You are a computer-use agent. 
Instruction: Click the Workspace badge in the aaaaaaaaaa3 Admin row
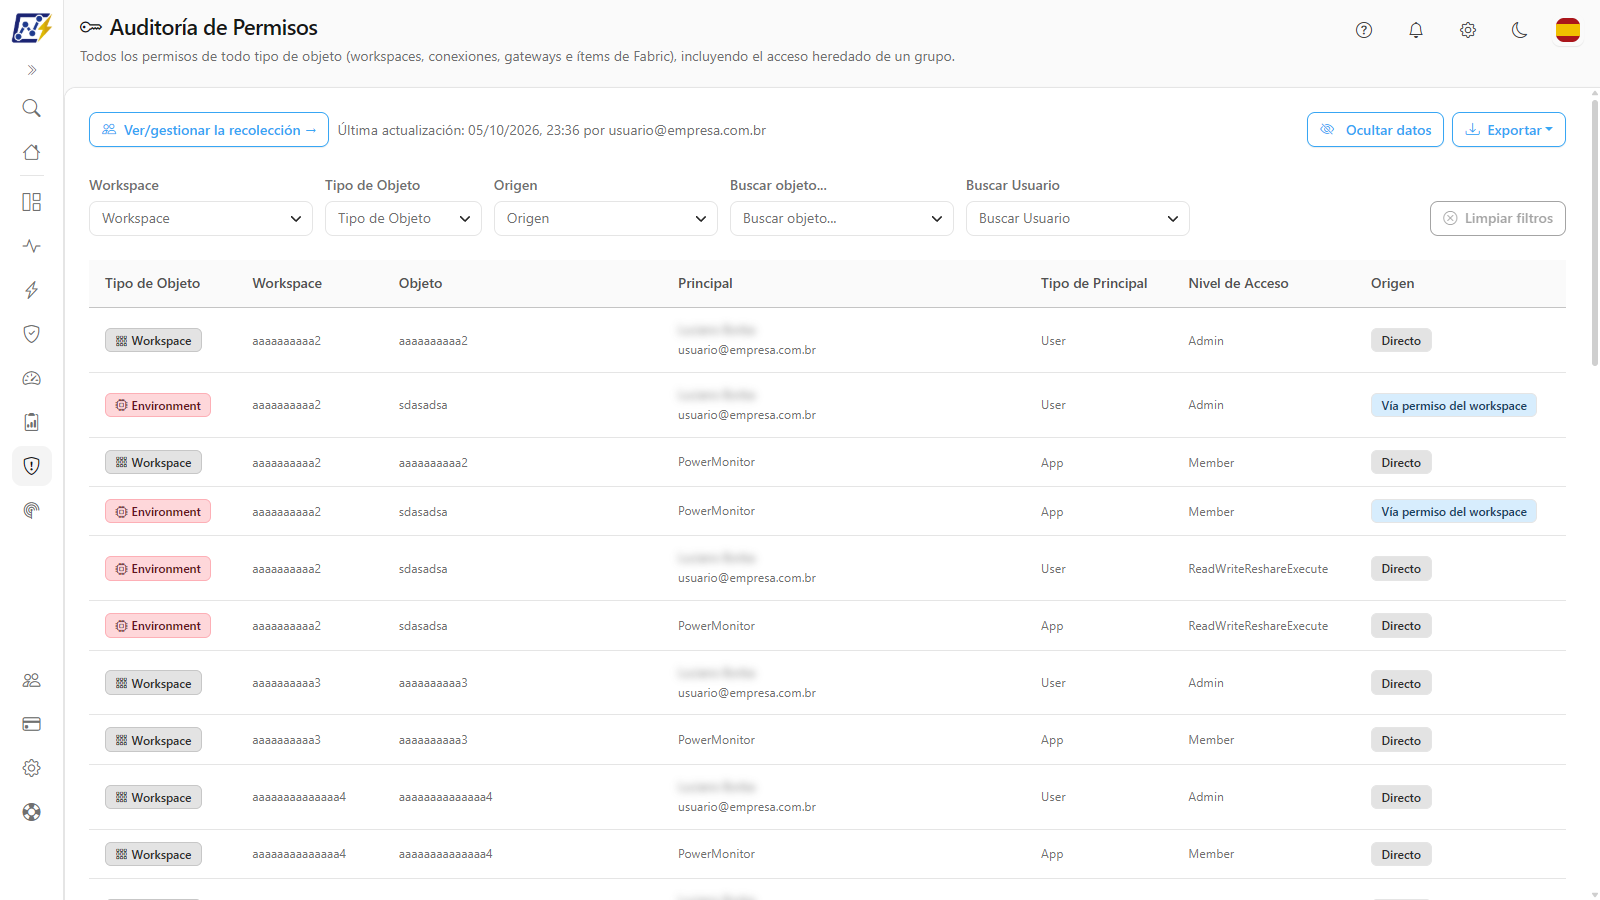pyautogui.click(x=154, y=684)
